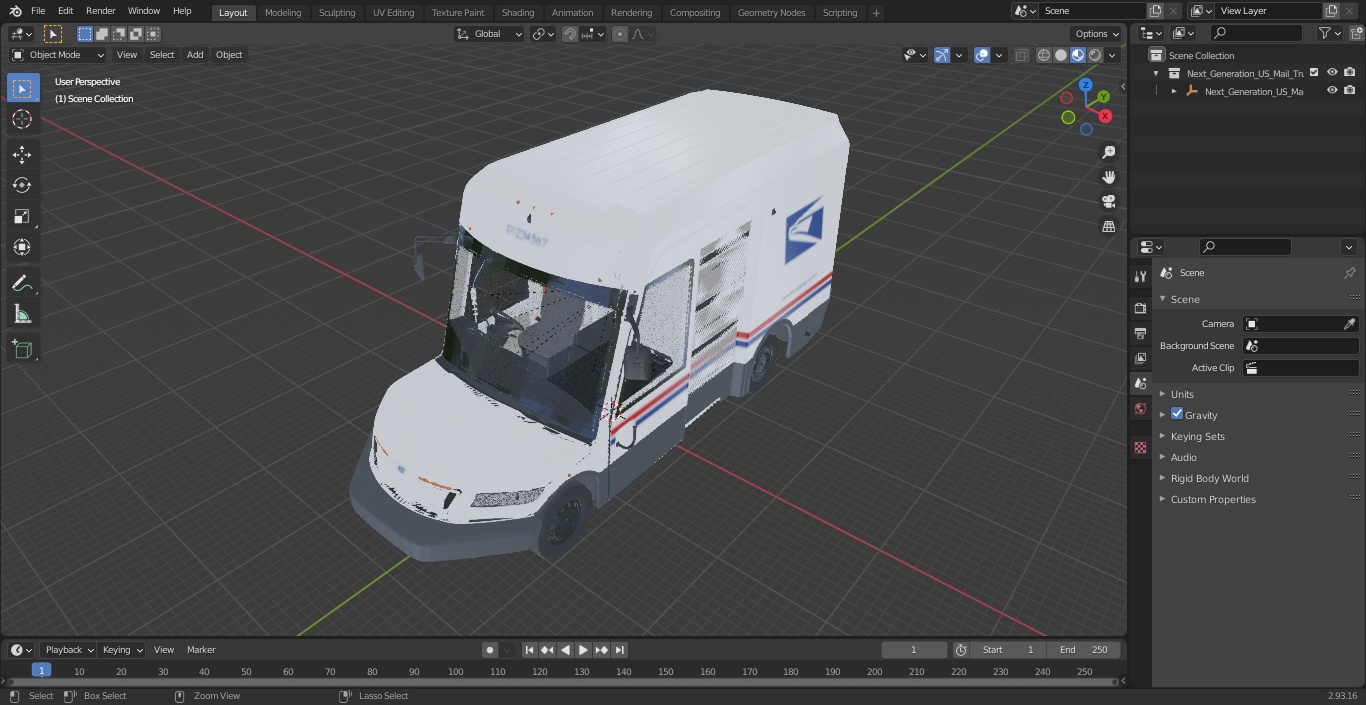The image size is (1366, 705).
Task: Toggle viewport overlays button
Action: 982,55
